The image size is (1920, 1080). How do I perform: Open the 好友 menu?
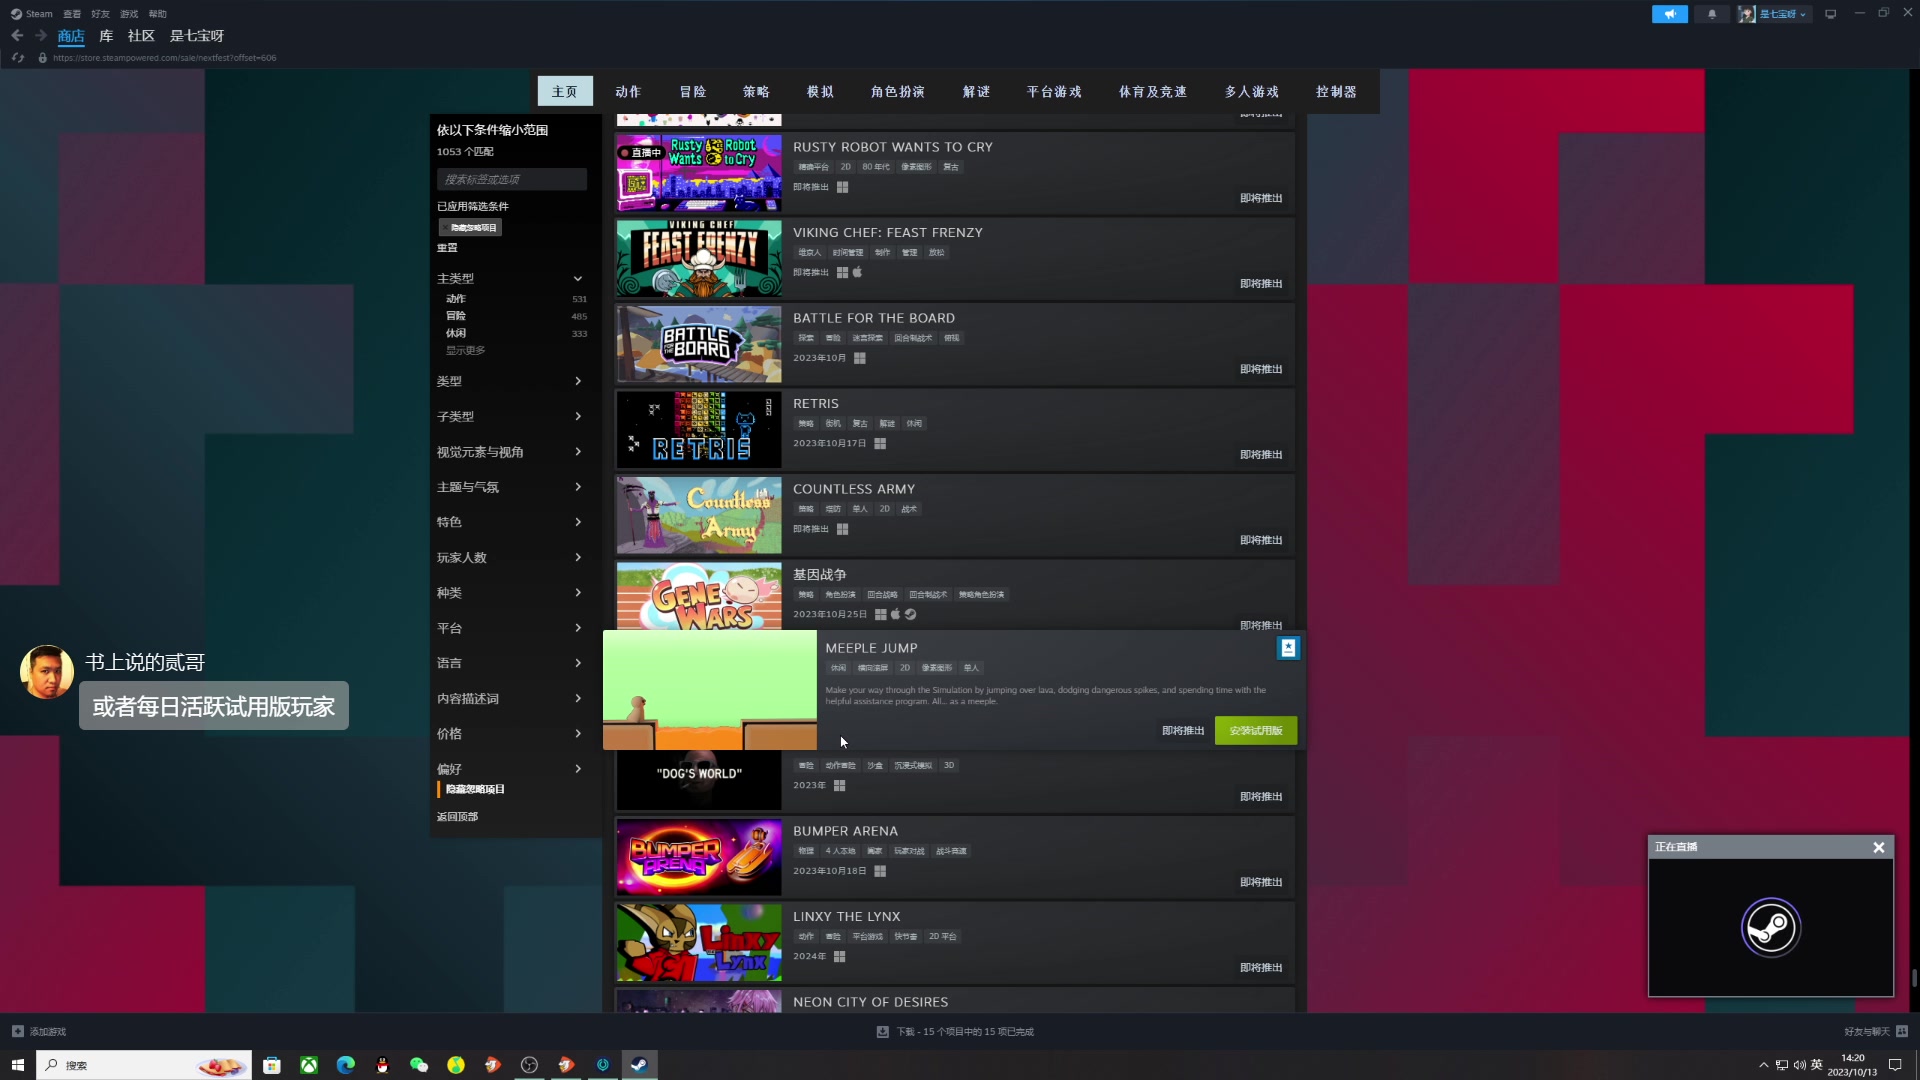pyautogui.click(x=100, y=14)
